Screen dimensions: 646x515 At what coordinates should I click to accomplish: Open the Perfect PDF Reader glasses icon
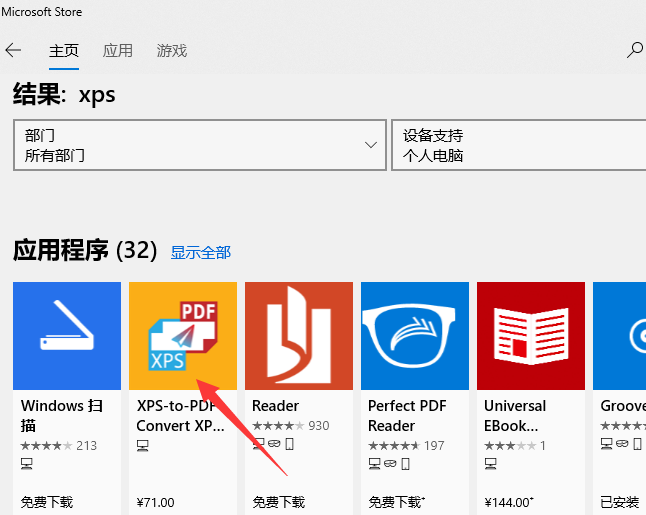click(415, 335)
